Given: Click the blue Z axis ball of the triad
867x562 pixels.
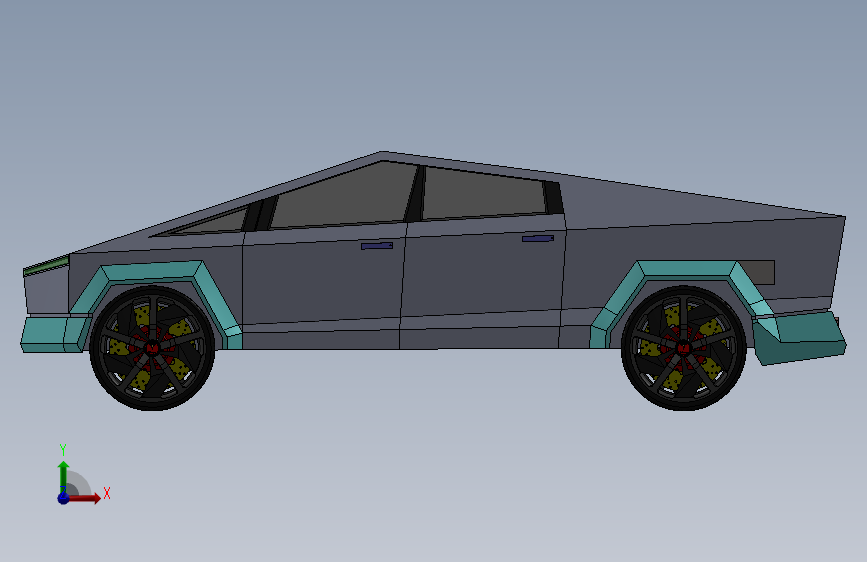Looking at the screenshot, I should point(63,498).
